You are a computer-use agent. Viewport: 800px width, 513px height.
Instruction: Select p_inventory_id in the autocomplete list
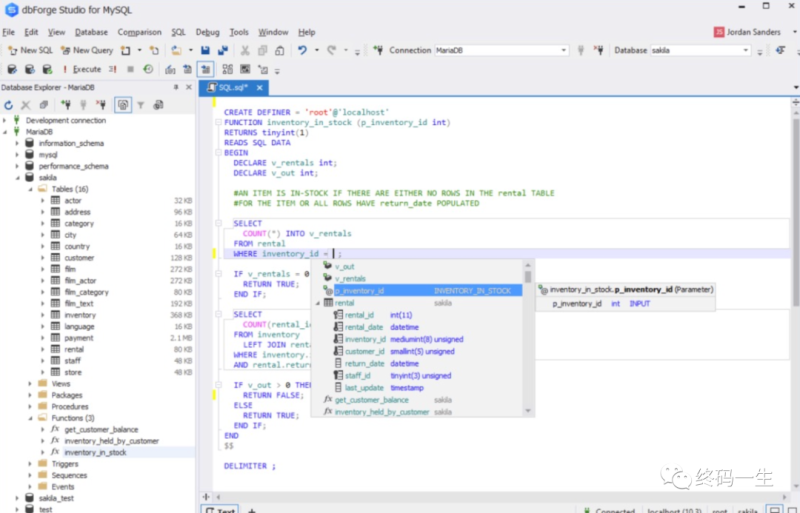point(360,291)
